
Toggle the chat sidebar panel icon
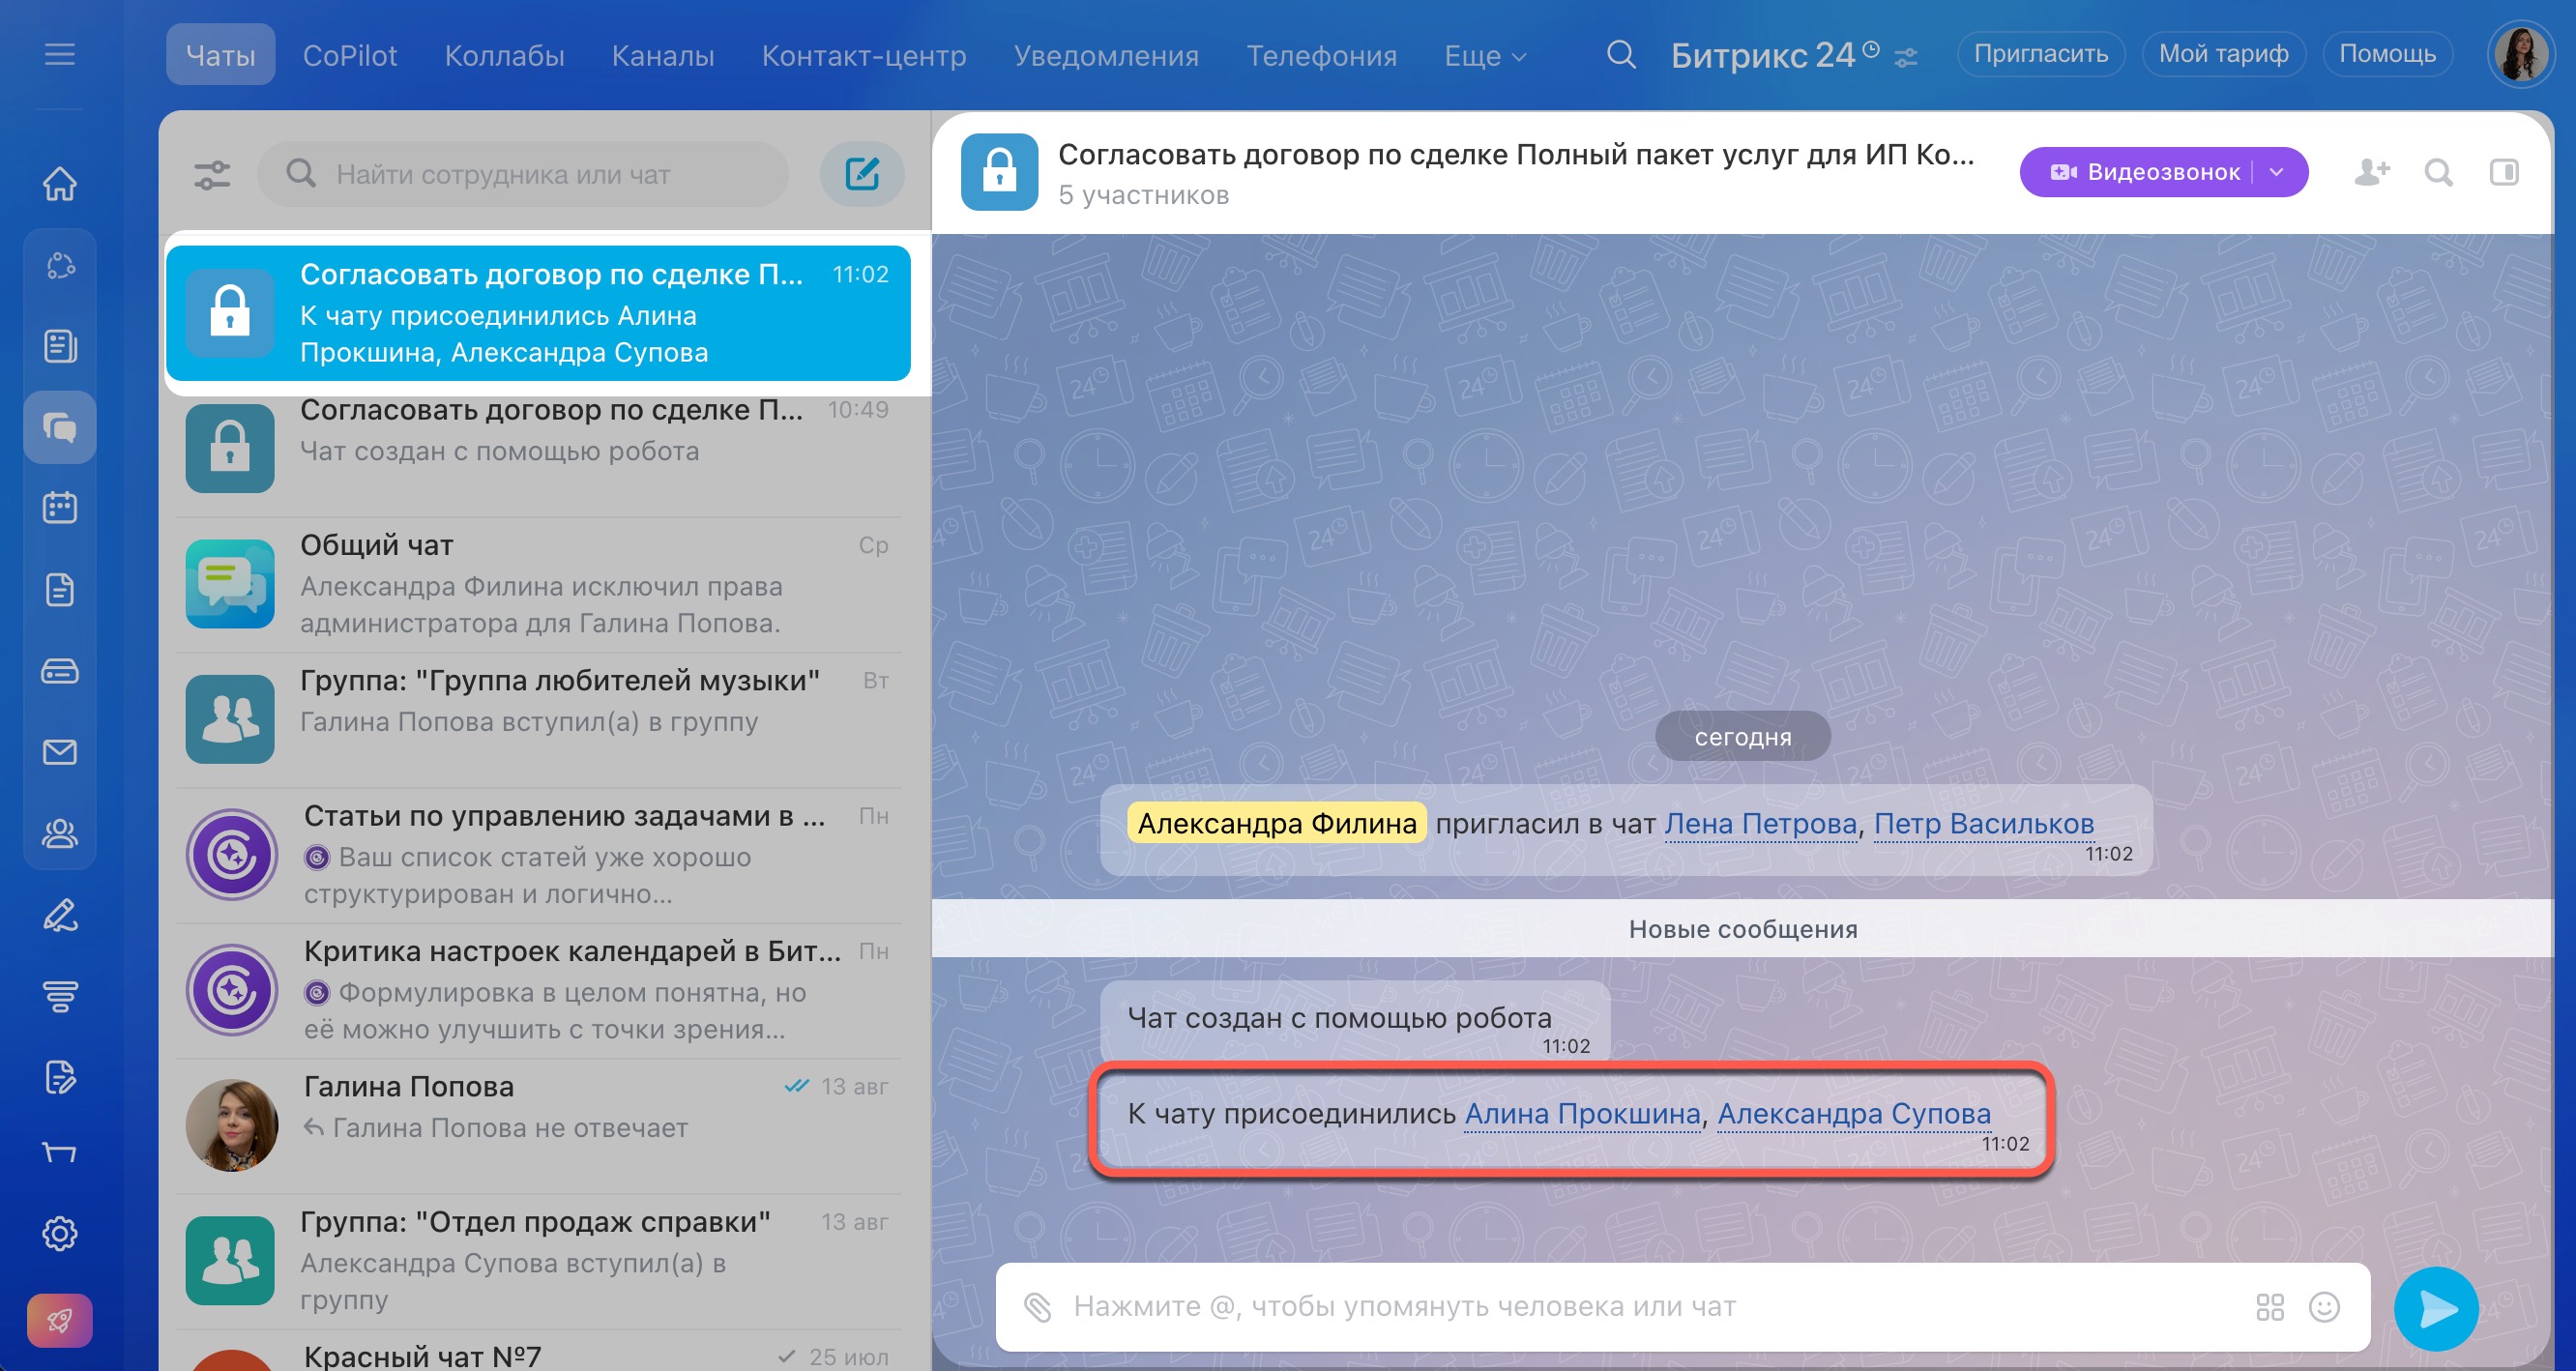(x=2504, y=172)
